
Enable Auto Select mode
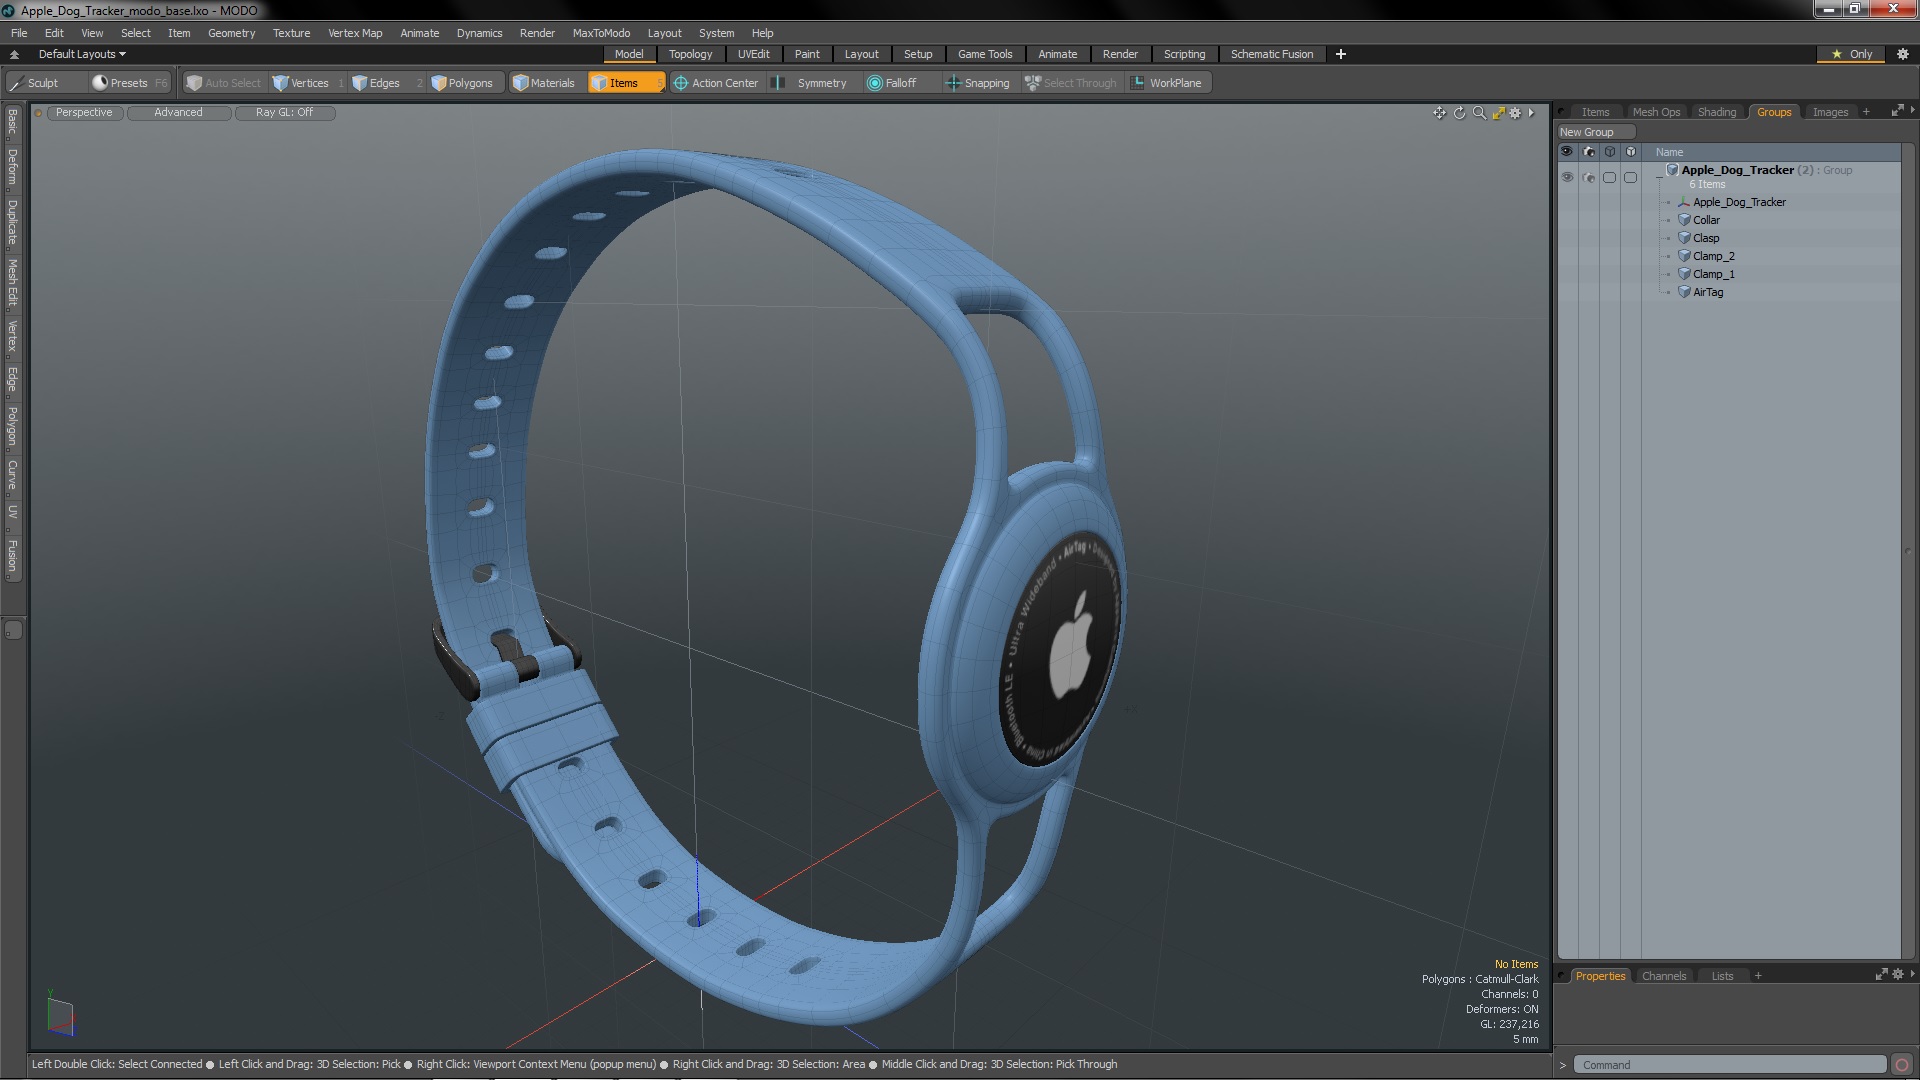point(224,83)
